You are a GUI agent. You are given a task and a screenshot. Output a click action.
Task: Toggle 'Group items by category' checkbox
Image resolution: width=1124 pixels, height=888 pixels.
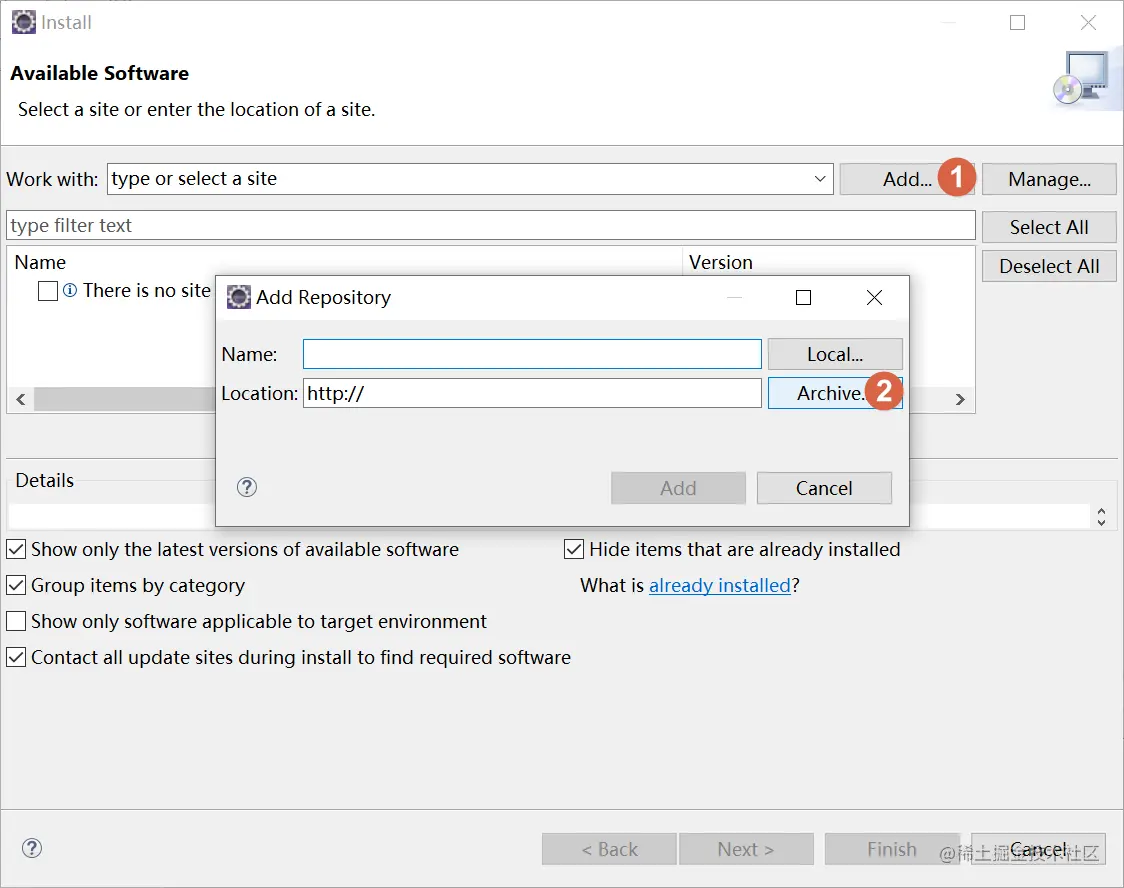[16, 586]
